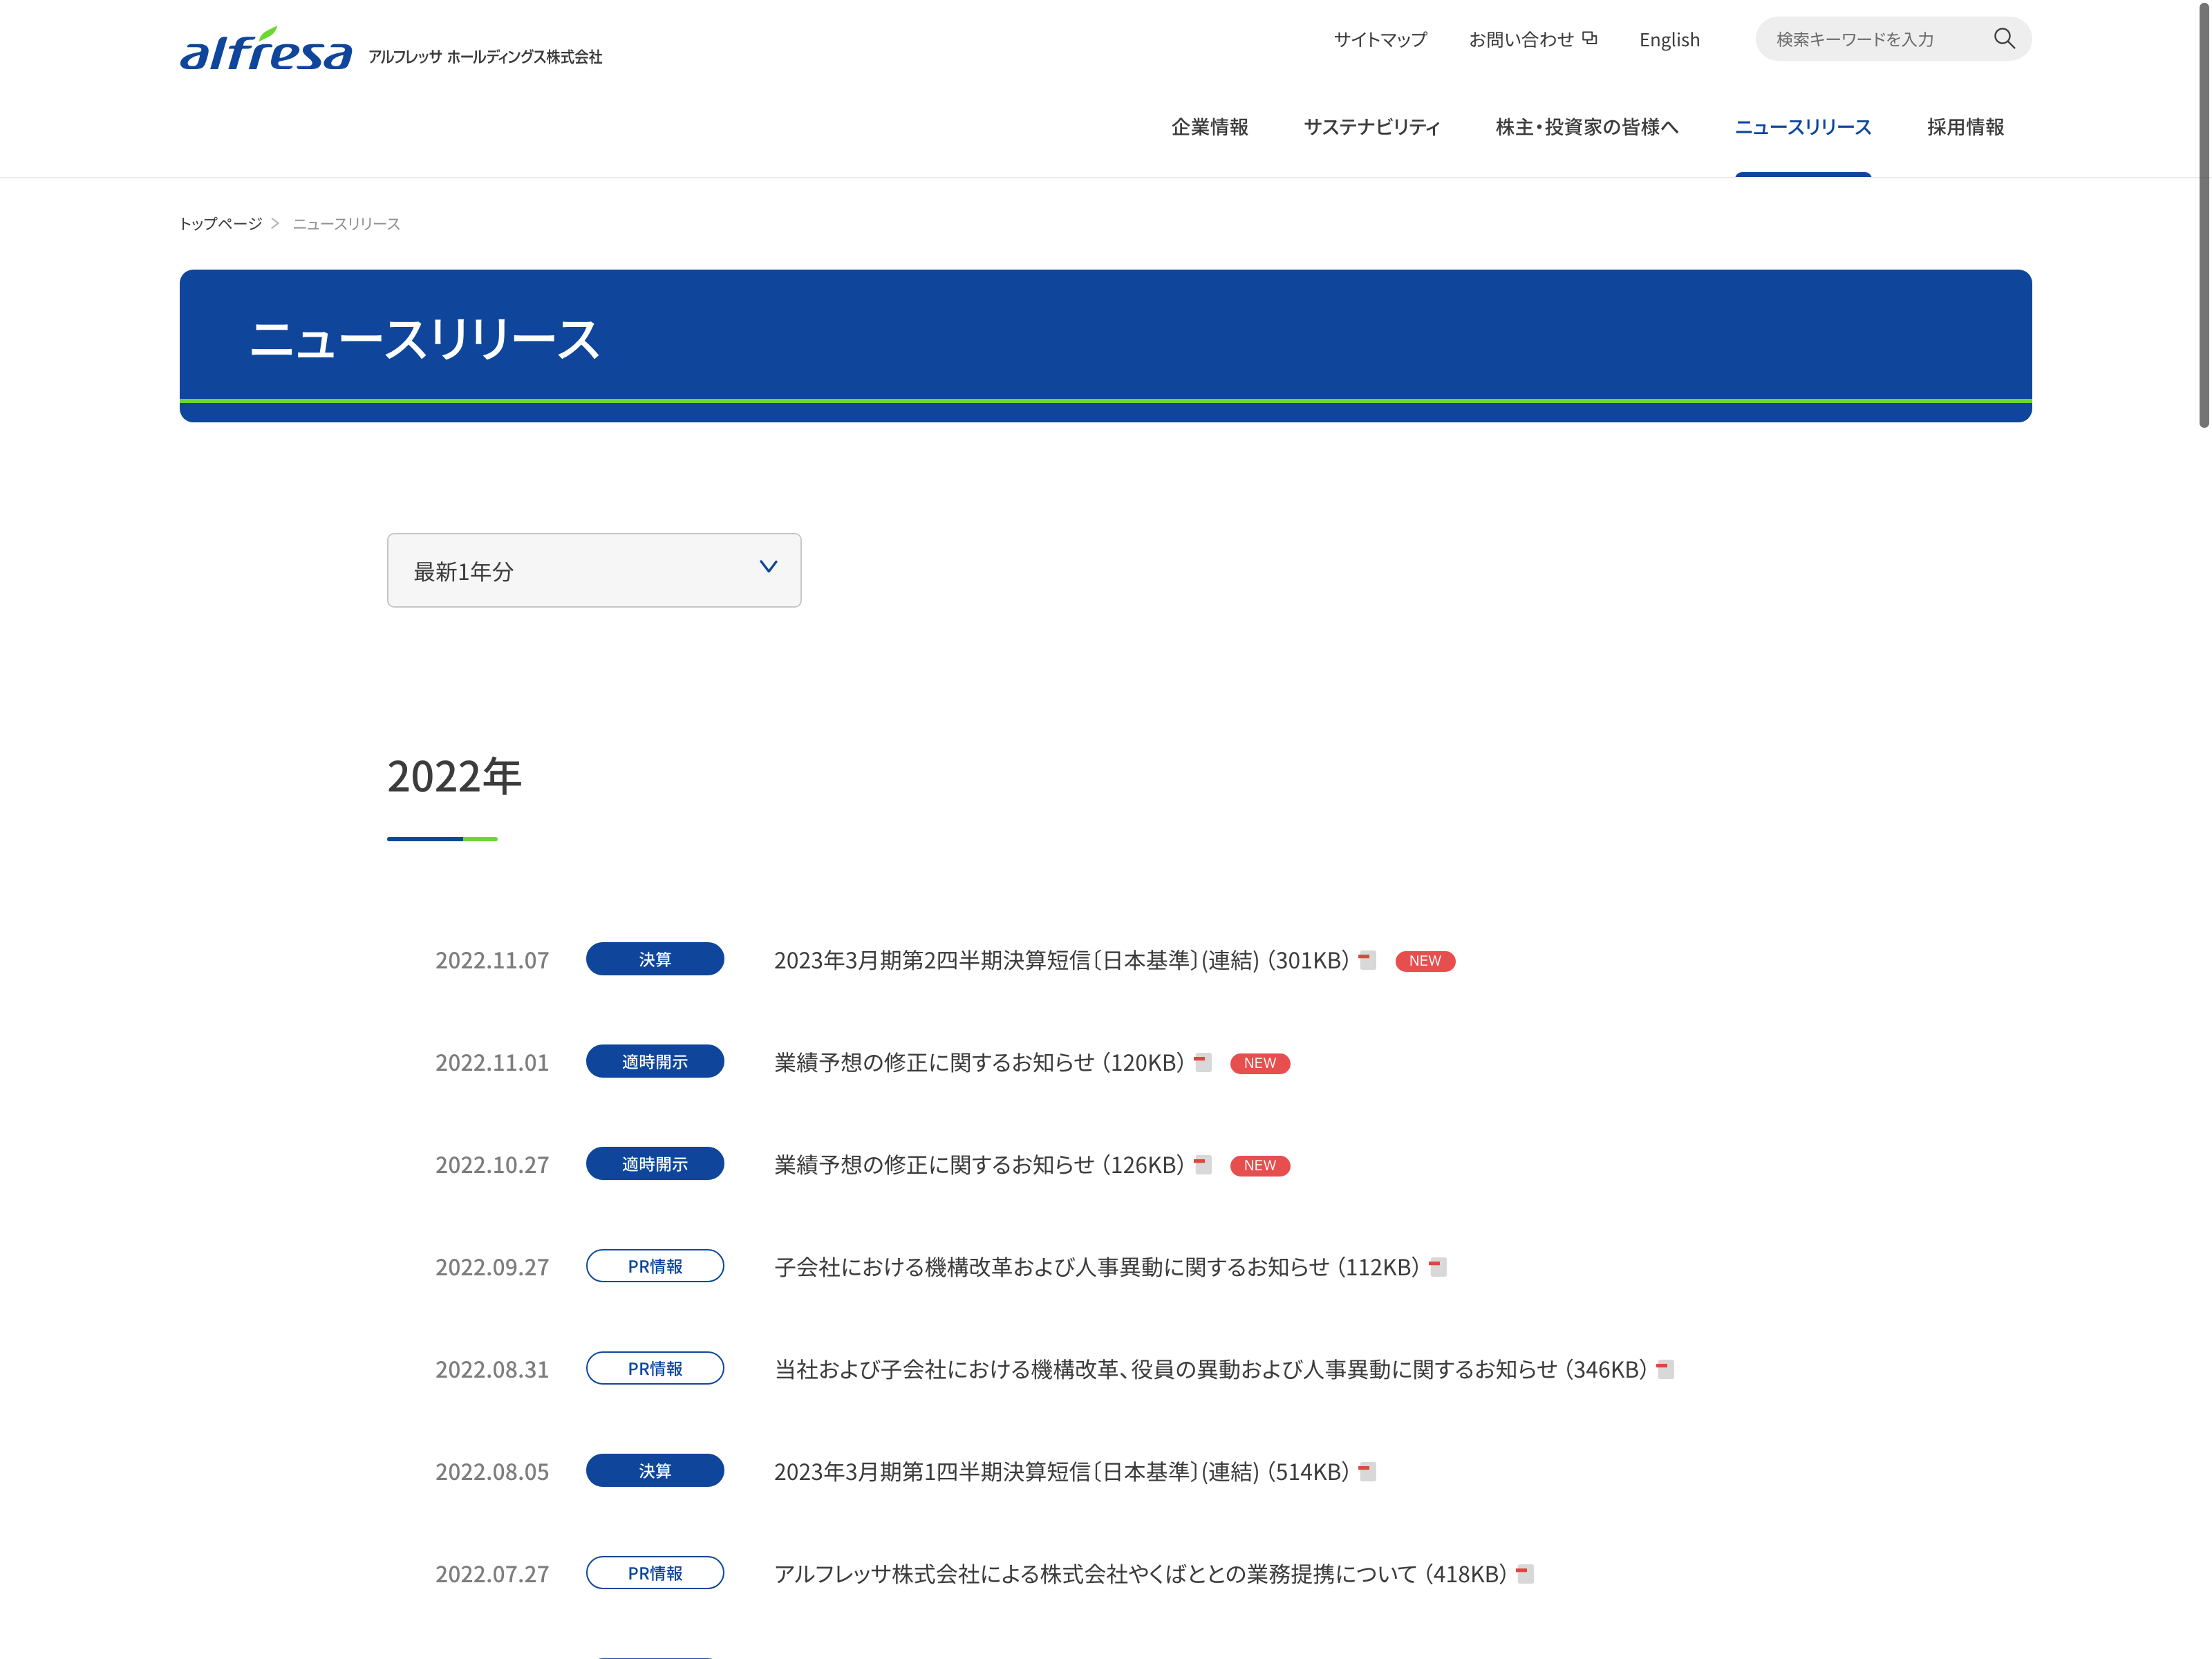Open 企業情報 menu
The image size is (2212, 1659).
click(1210, 127)
